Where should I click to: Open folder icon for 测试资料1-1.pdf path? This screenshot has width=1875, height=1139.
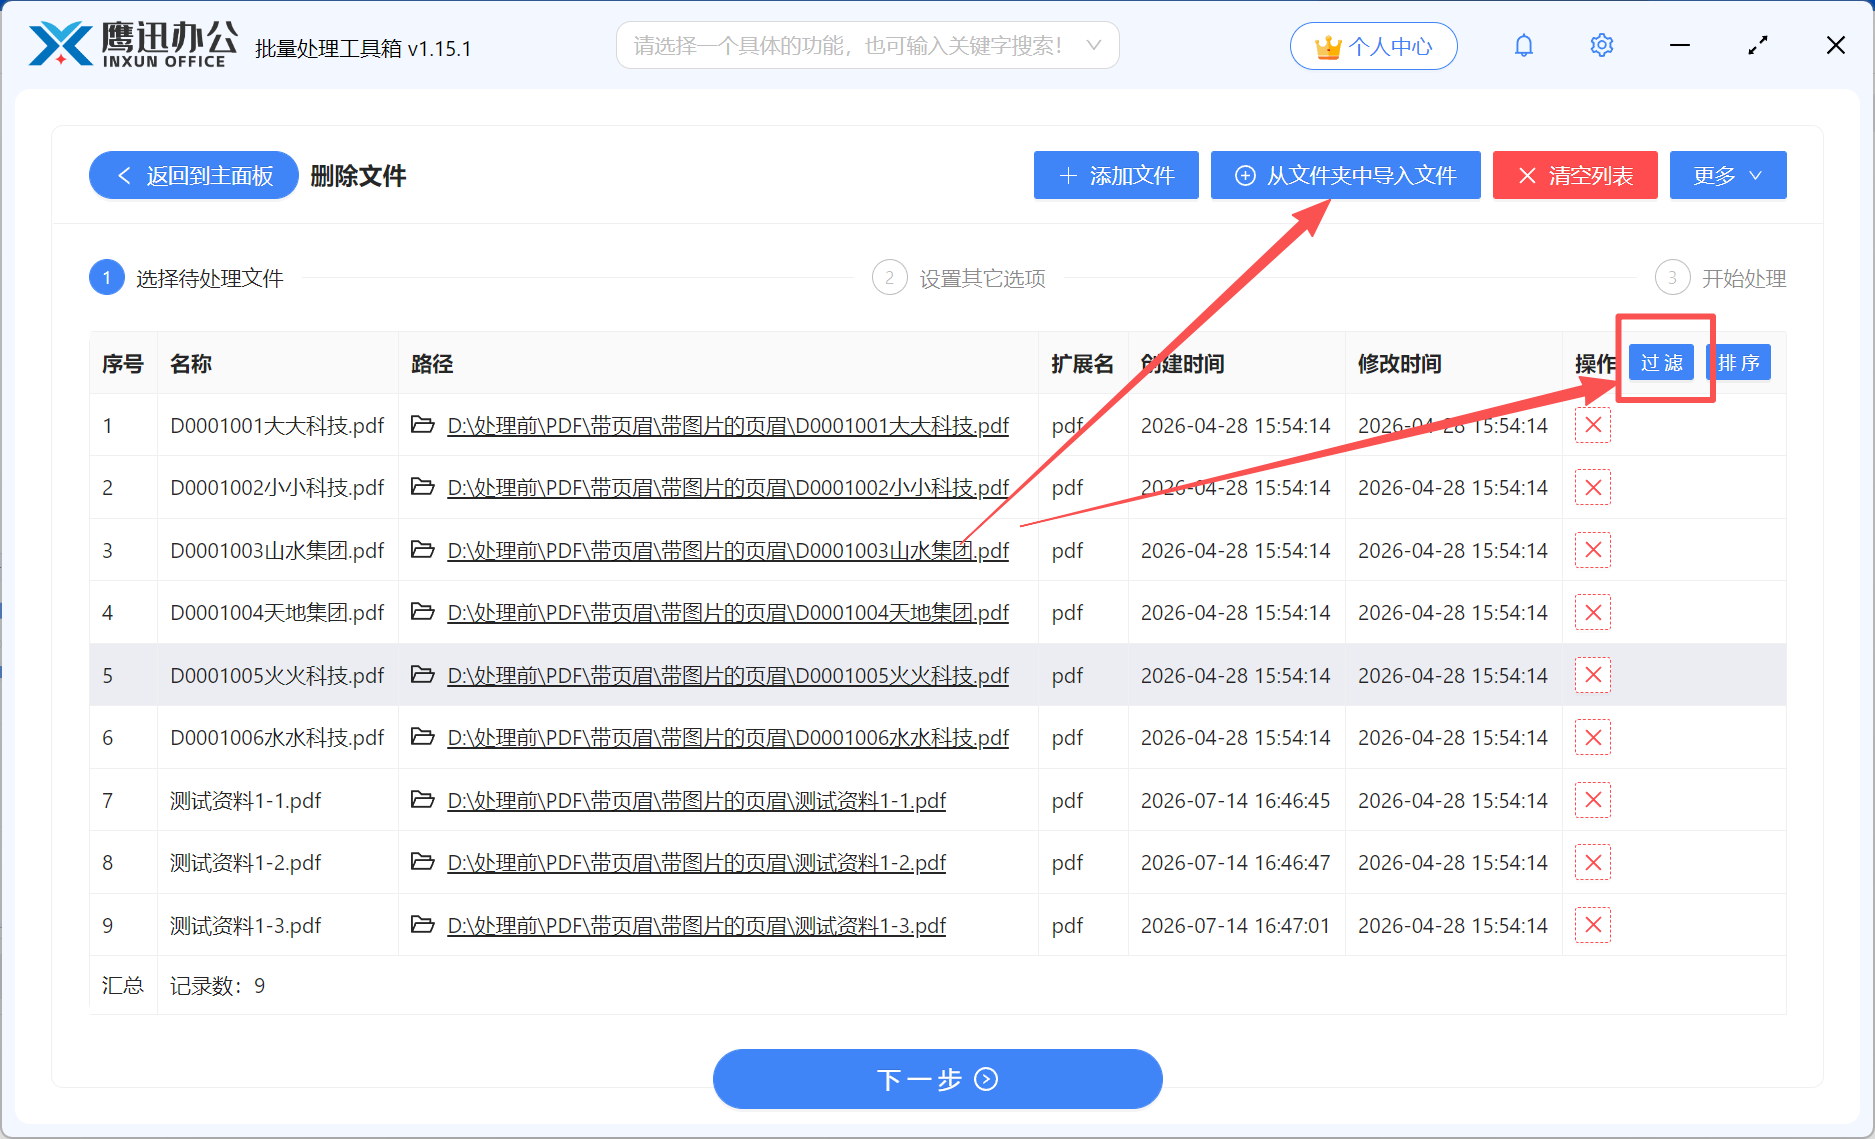pos(423,800)
